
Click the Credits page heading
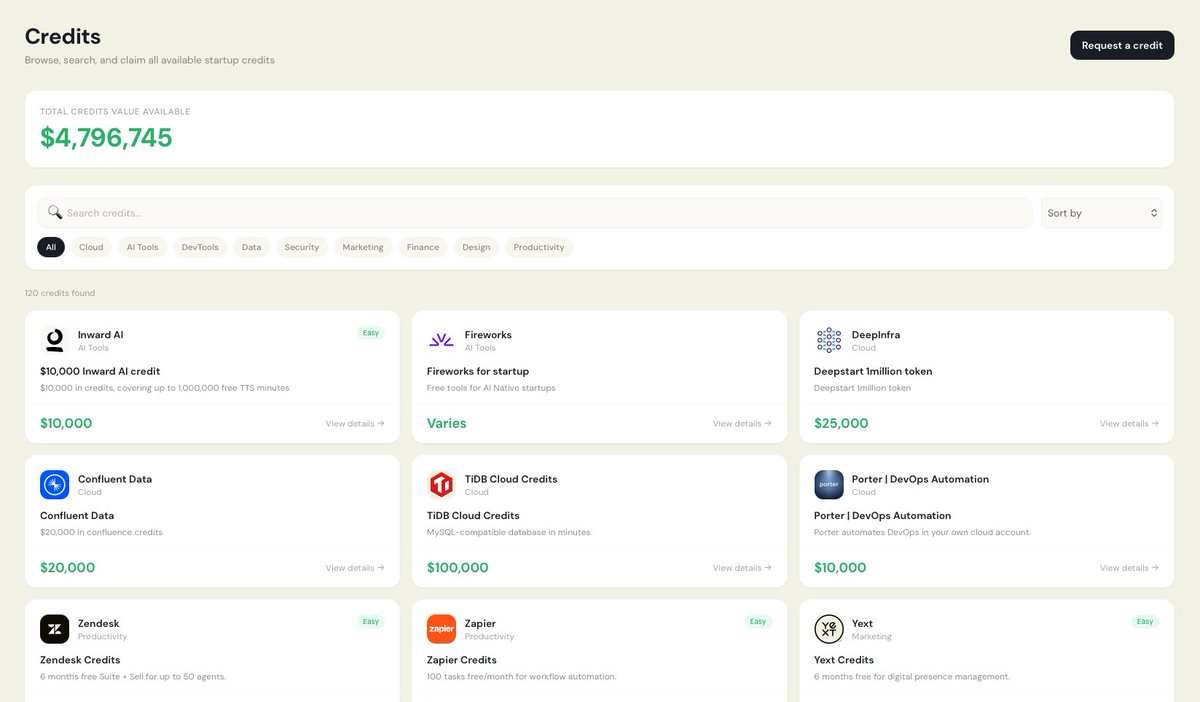(63, 36)
